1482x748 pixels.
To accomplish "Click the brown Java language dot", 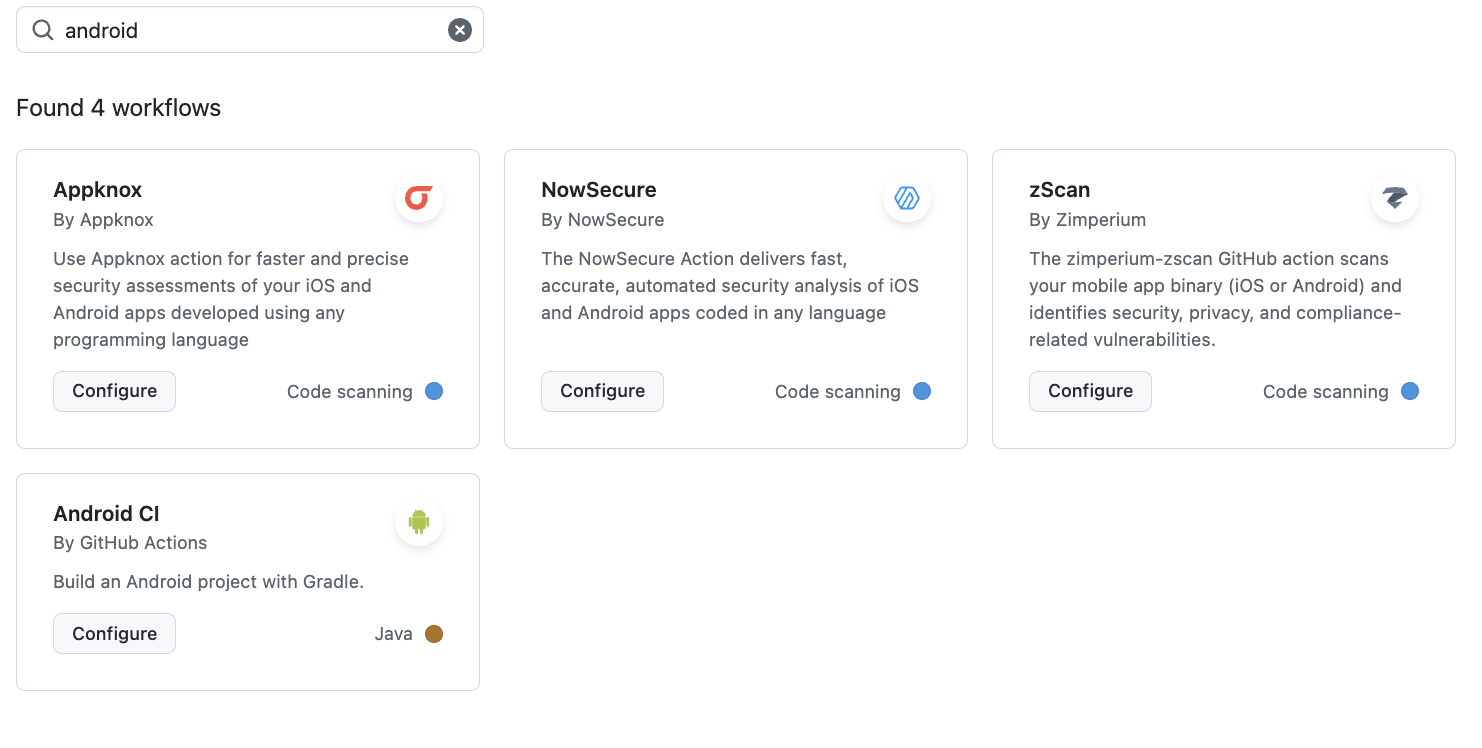I will click(434, 634).
